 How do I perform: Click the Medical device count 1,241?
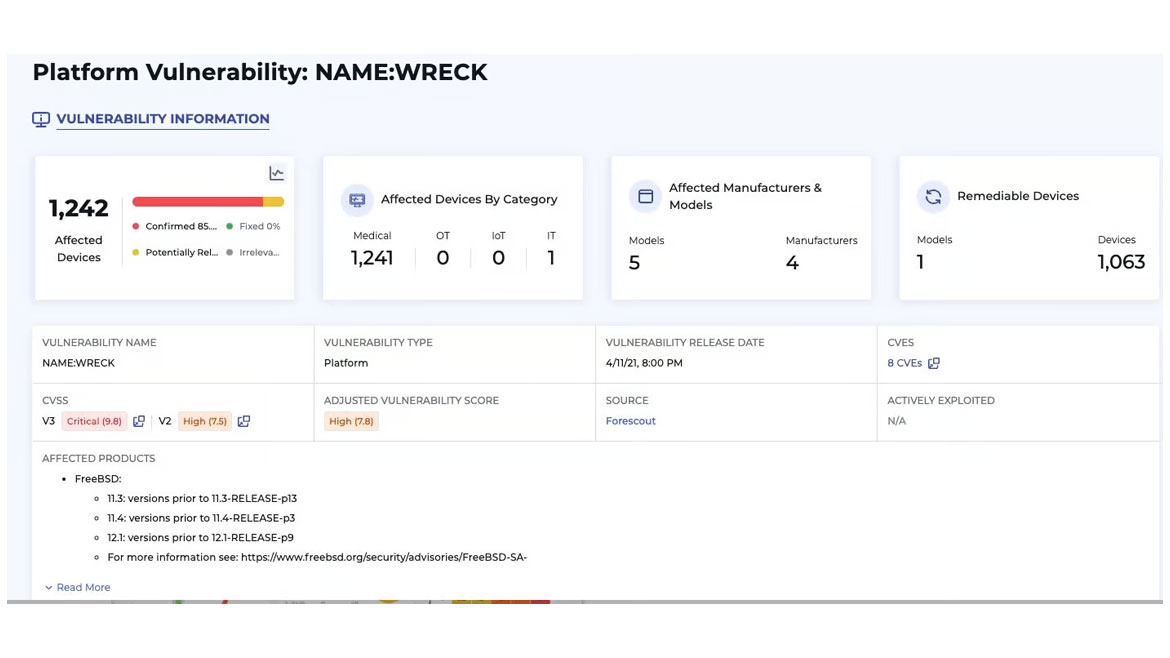coord(372,258)
